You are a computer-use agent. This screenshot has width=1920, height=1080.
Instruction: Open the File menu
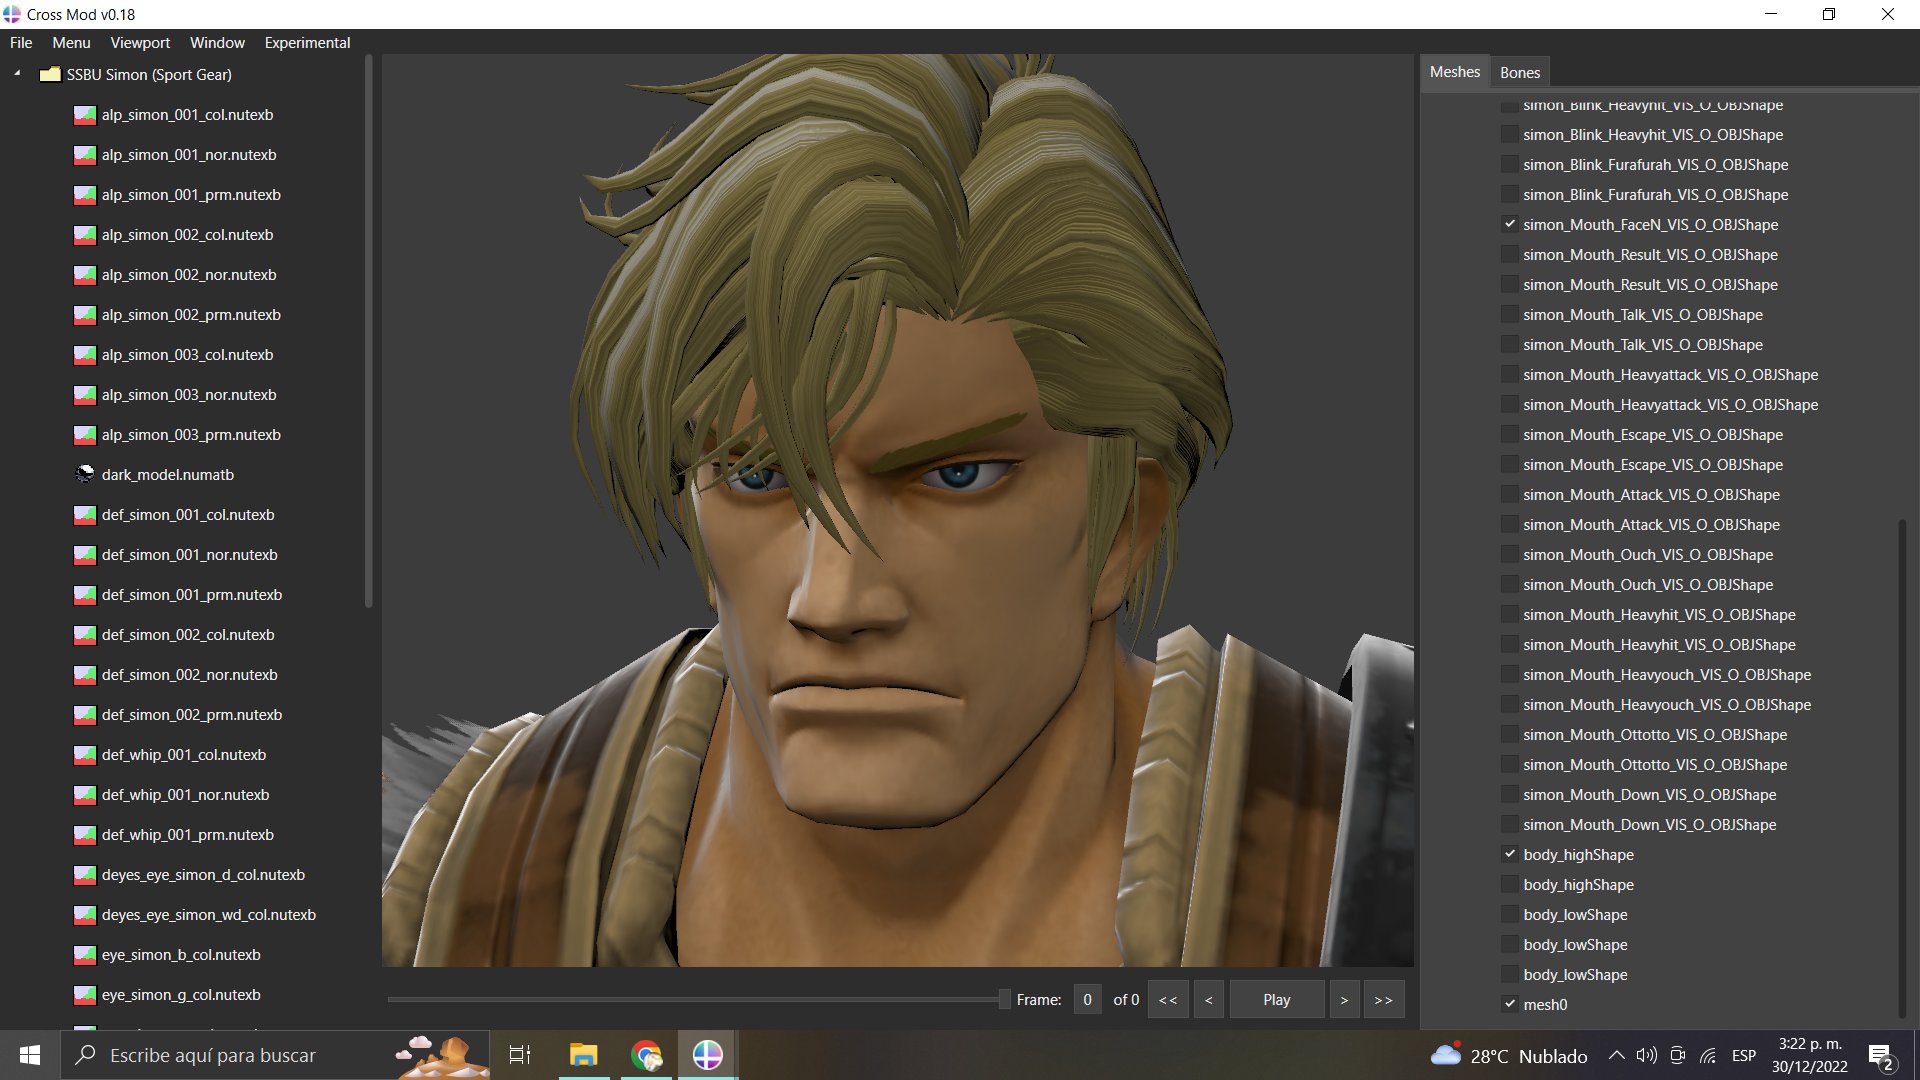tap(21, 43)
